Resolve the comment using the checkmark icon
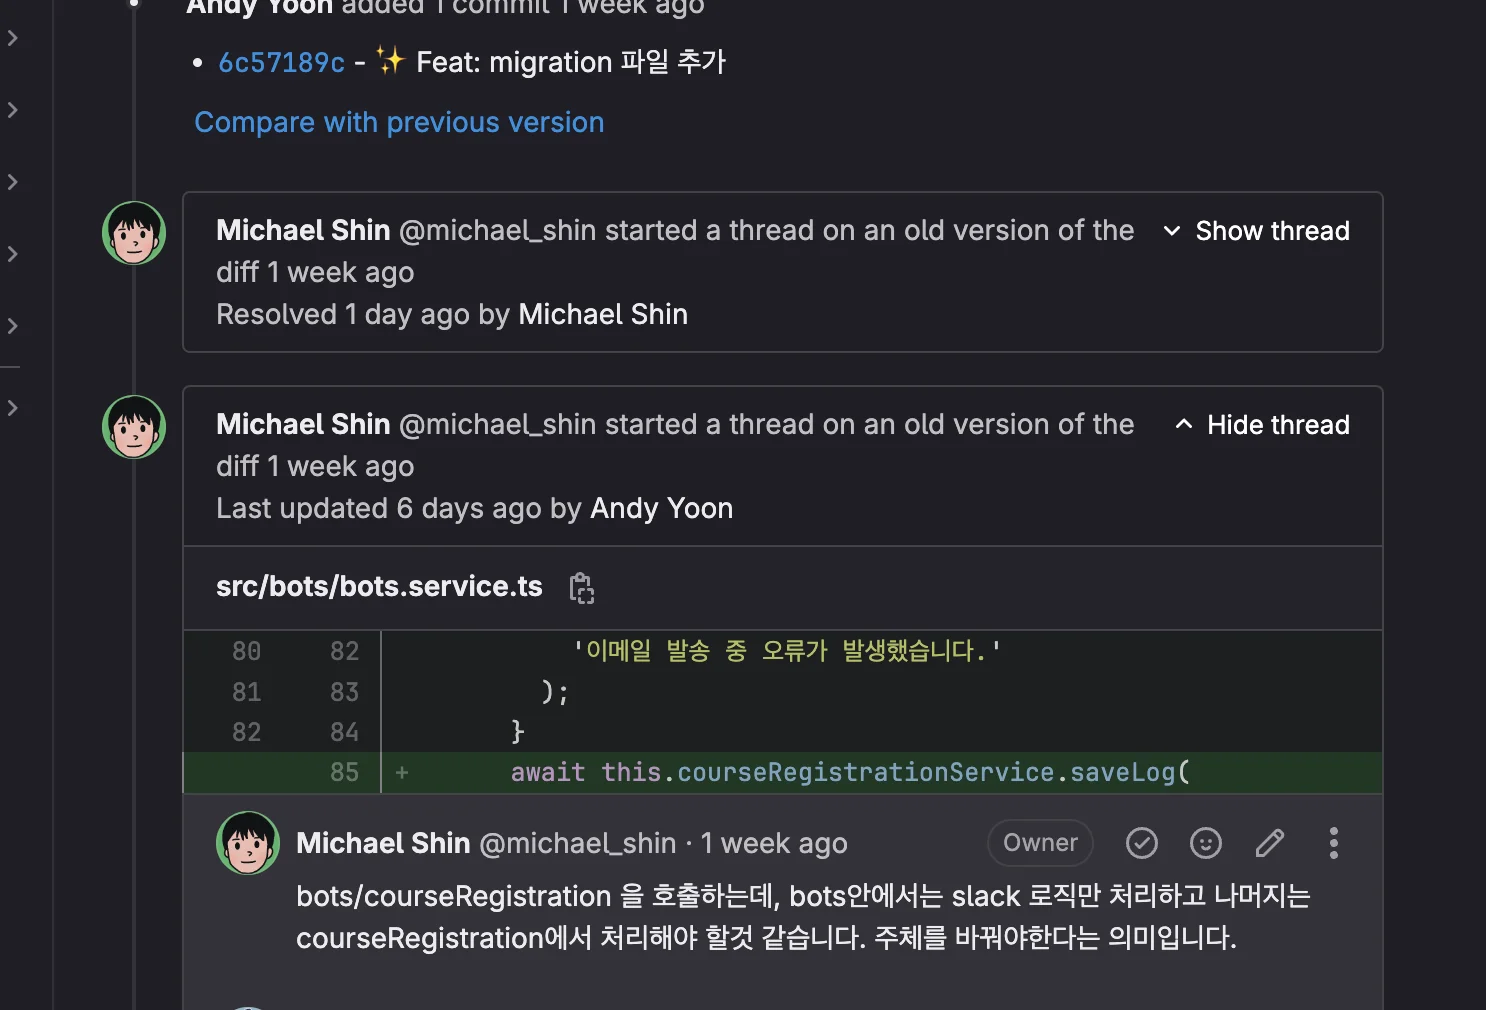This screenshot has width=1486, height=1010. (1142, 843)
